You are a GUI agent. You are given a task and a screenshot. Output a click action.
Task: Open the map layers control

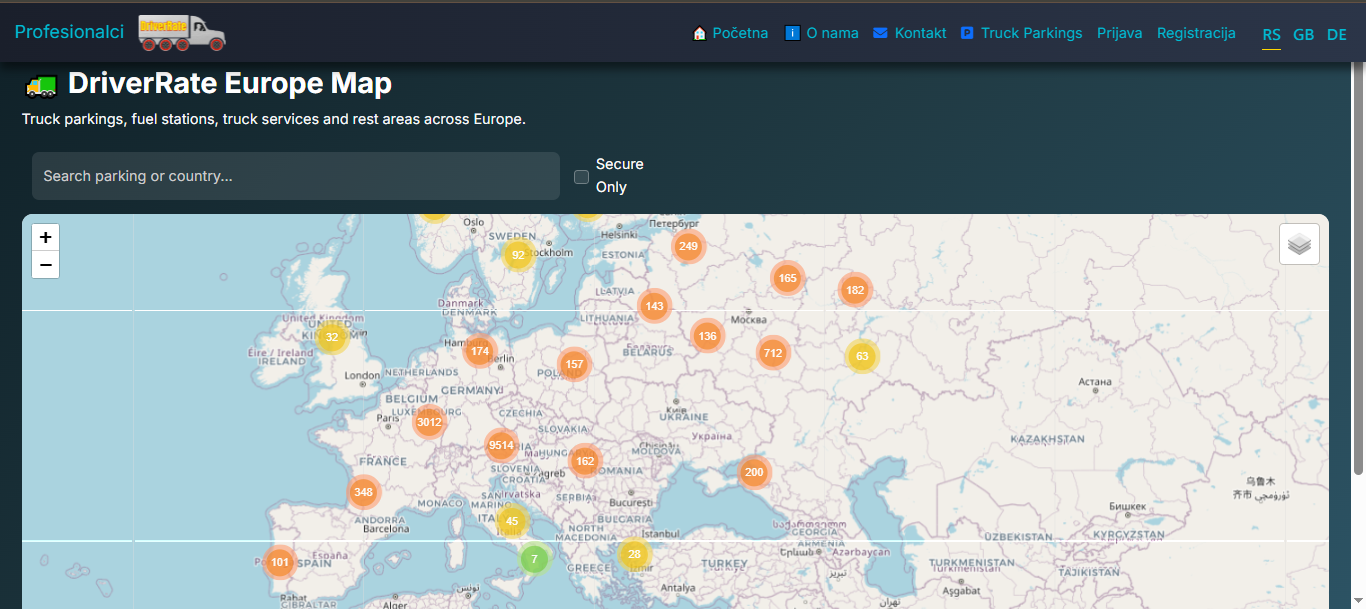(x=1299, y=244)
